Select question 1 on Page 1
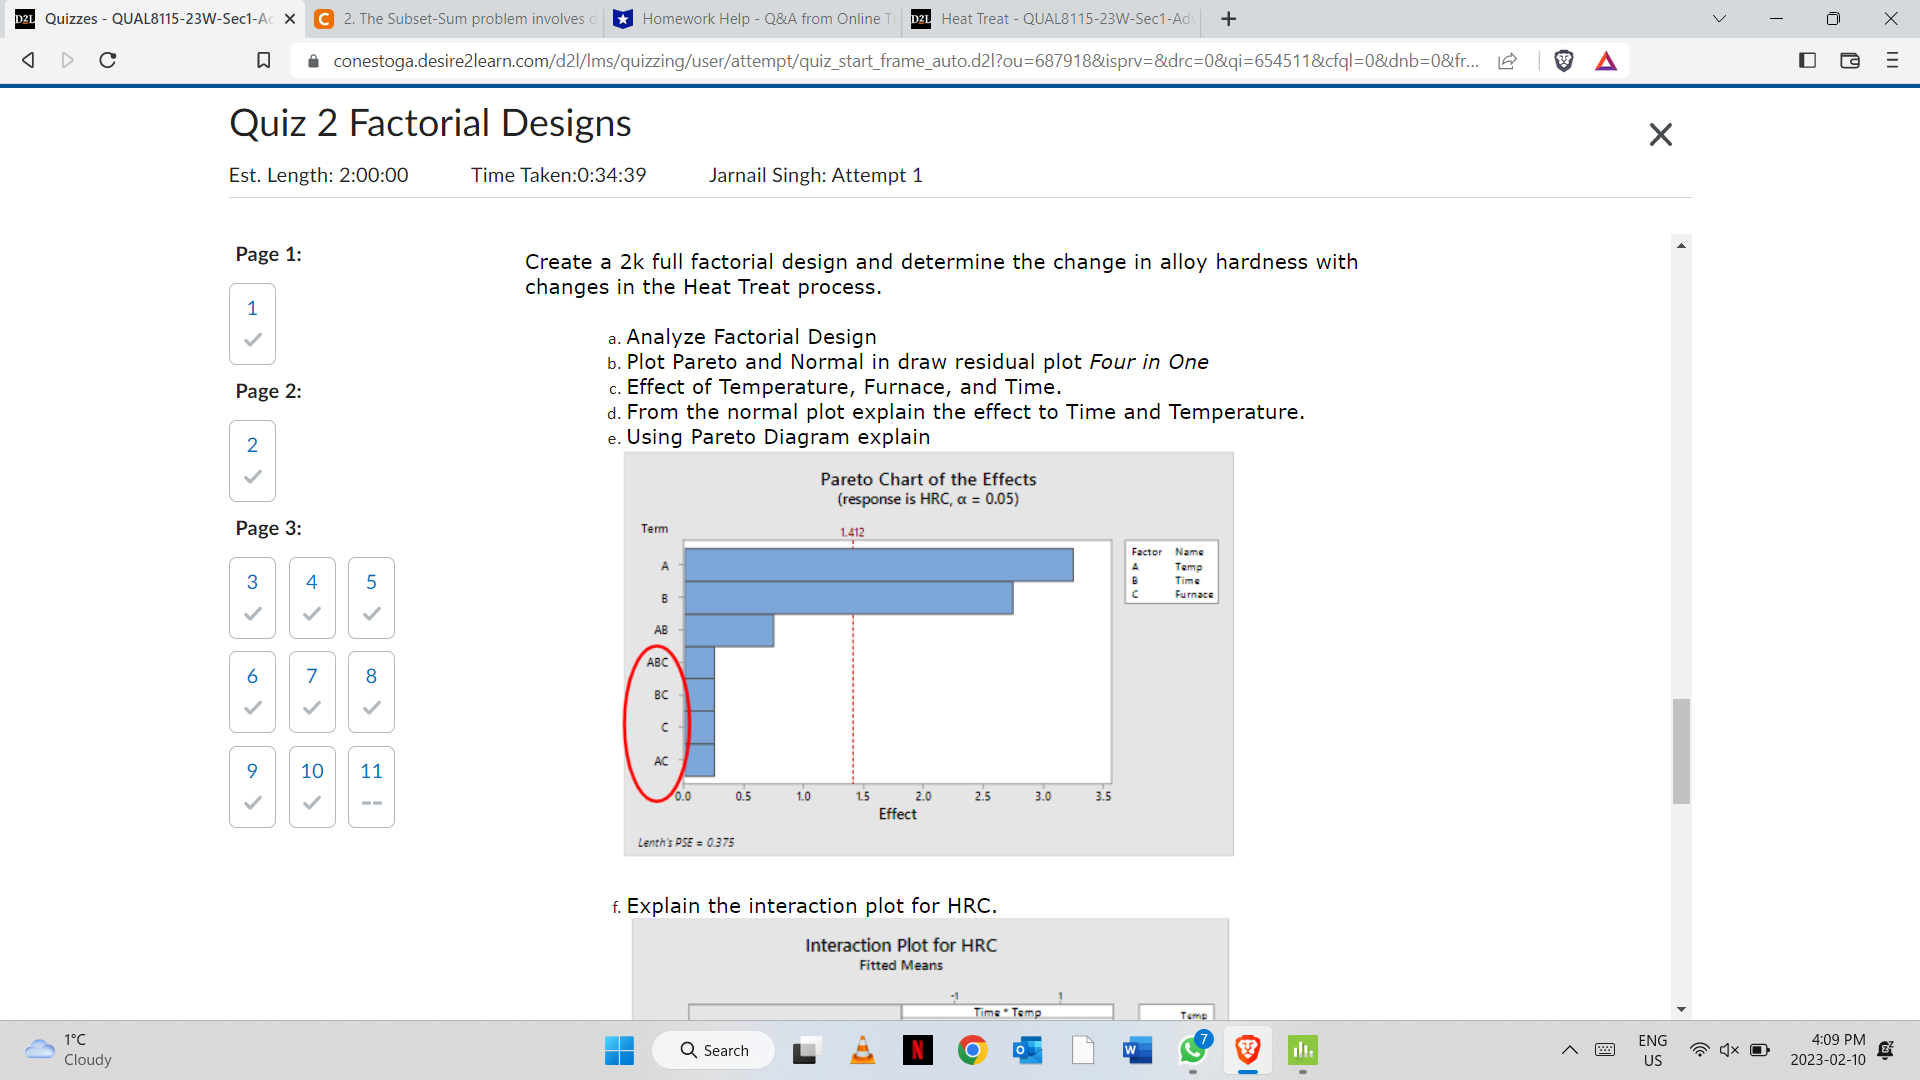1920x1080 pixels. pyautogui.click(x=251, y=324)
